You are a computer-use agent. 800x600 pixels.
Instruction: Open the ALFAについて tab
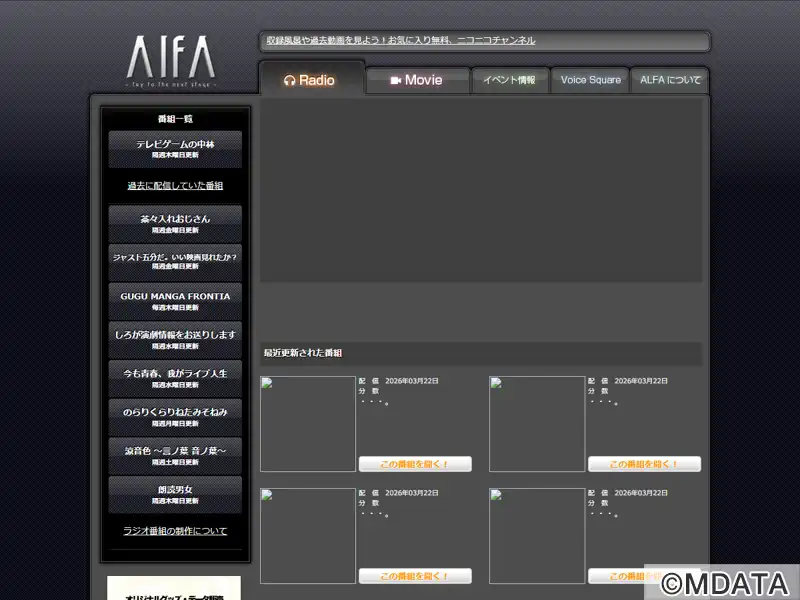point(670,80)
